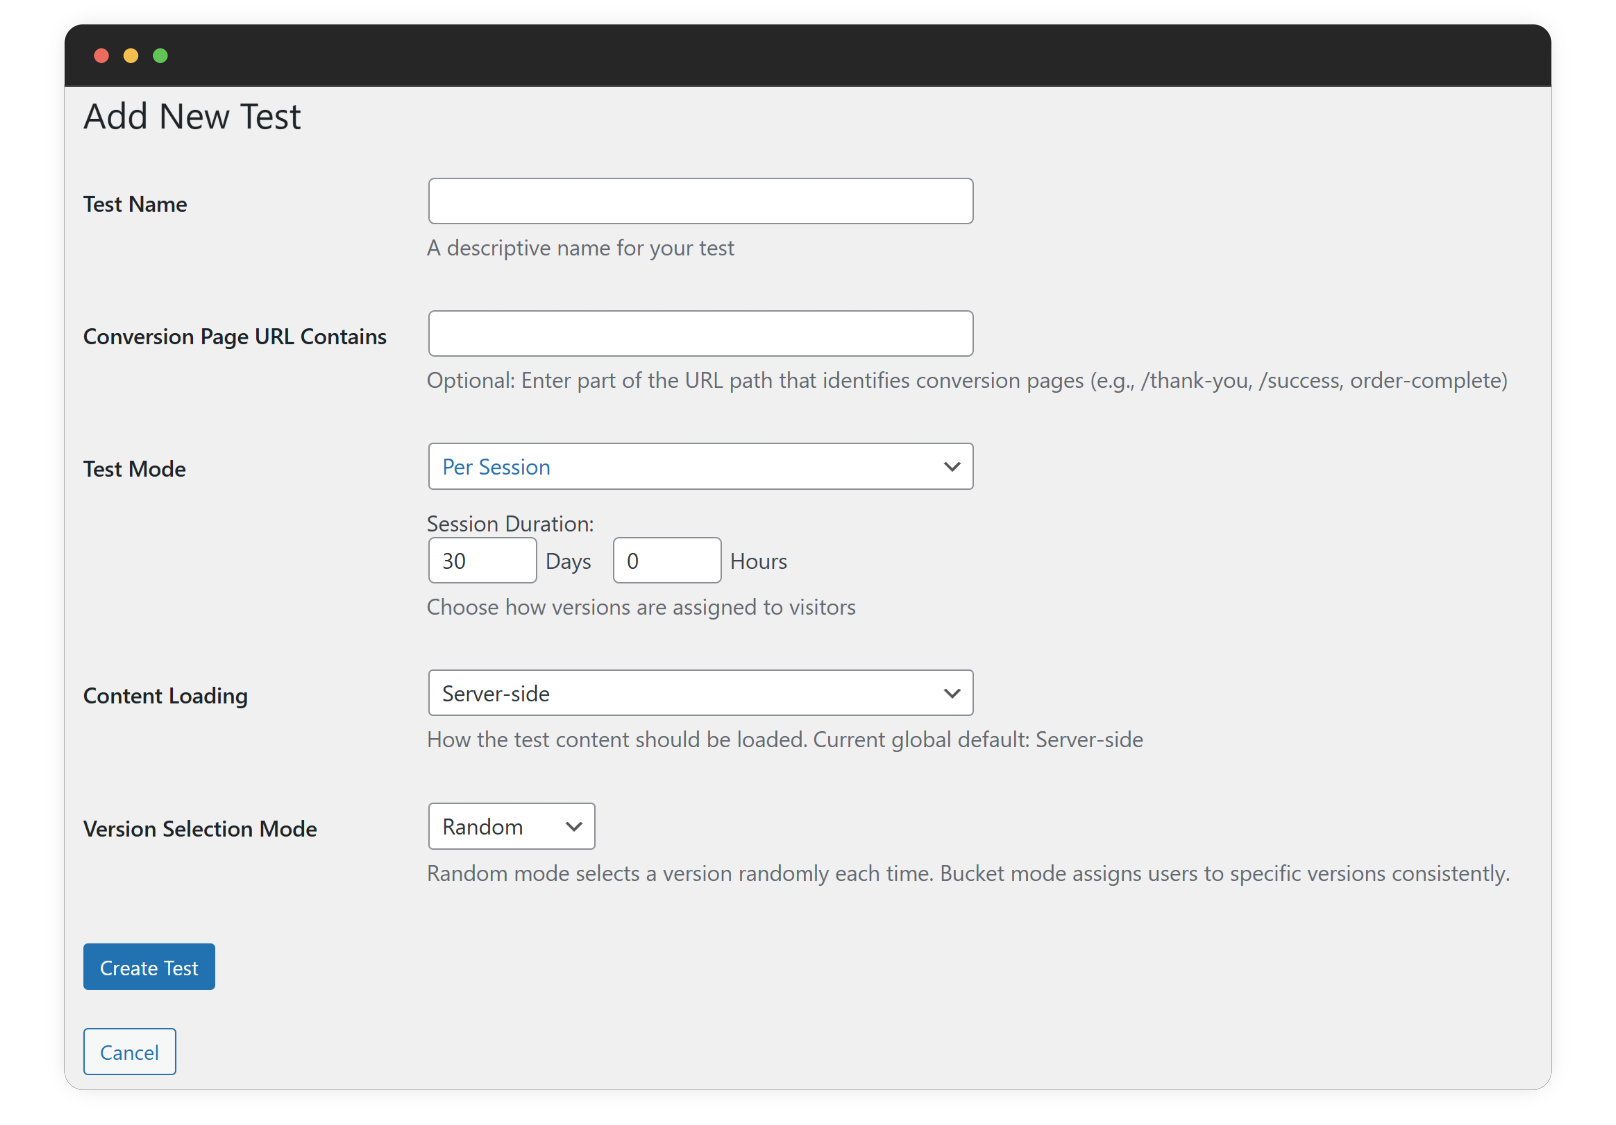This screenshot has height=1125, width=1616.
Task: Click the Optional URL path hint text
Action: [967, 381]
